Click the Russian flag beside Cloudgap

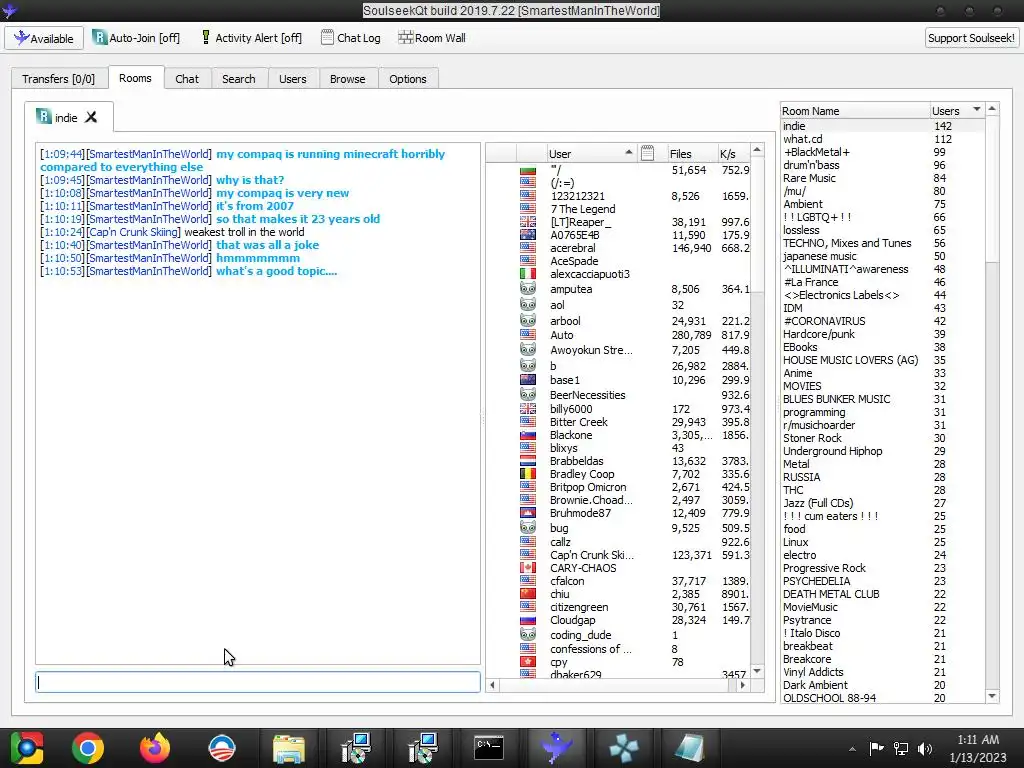click(x=528, y=620)
